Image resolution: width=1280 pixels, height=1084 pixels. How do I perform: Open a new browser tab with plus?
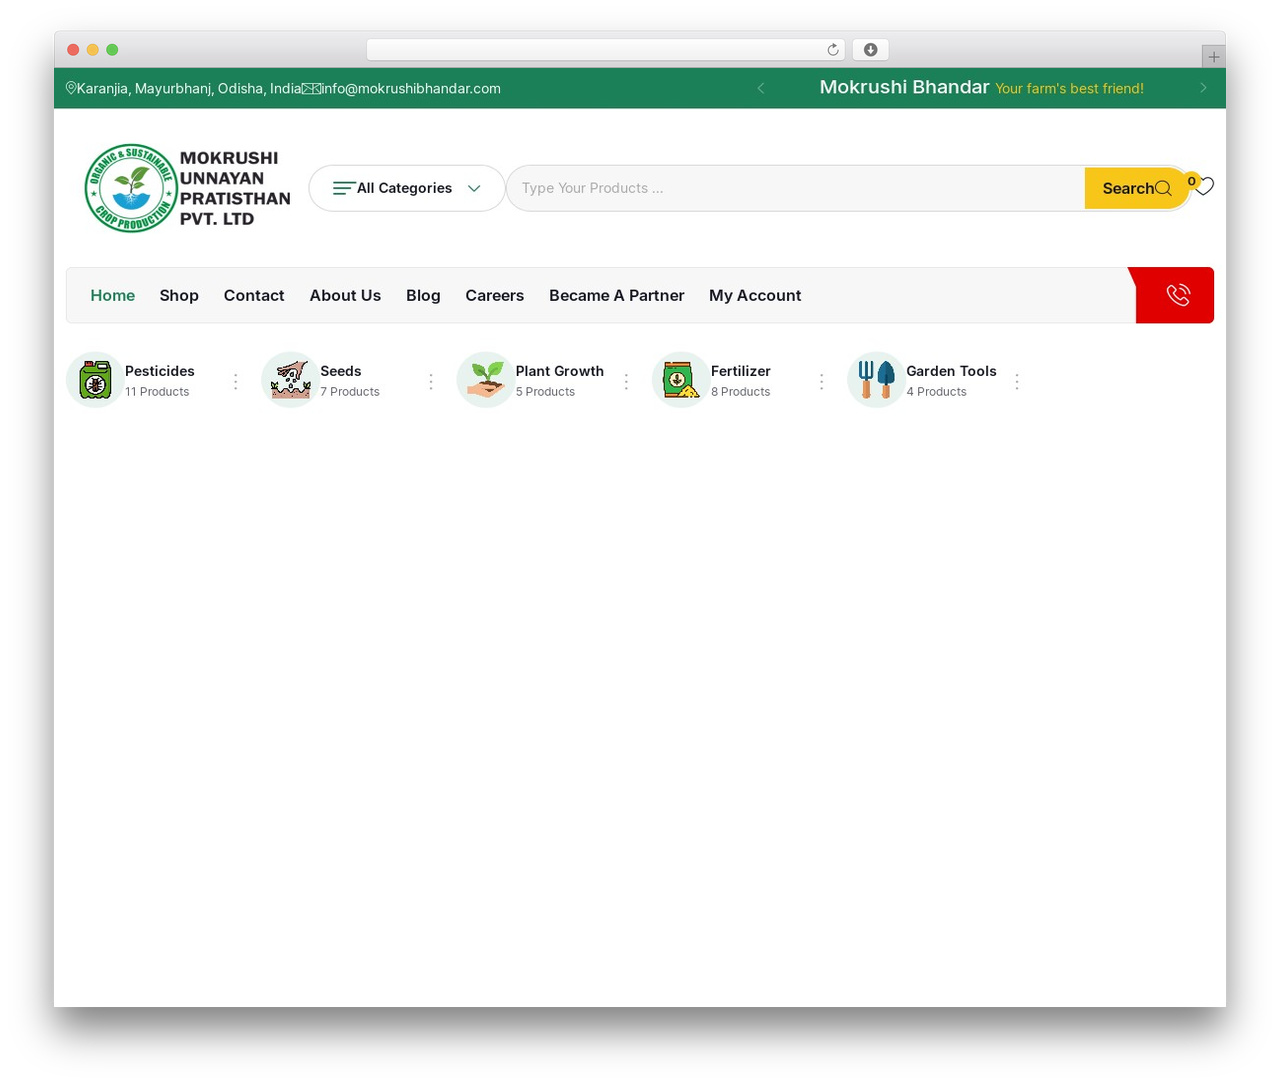(1214, 57)
